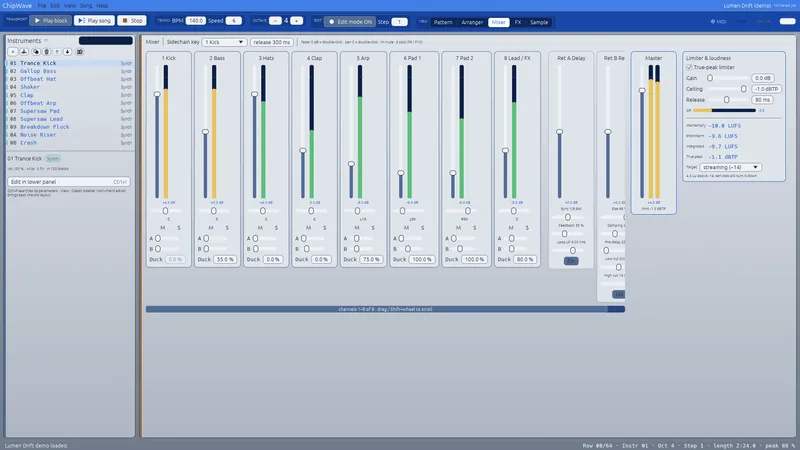Open the Song menu
800x450 pixels.
(x=86, y=6)
